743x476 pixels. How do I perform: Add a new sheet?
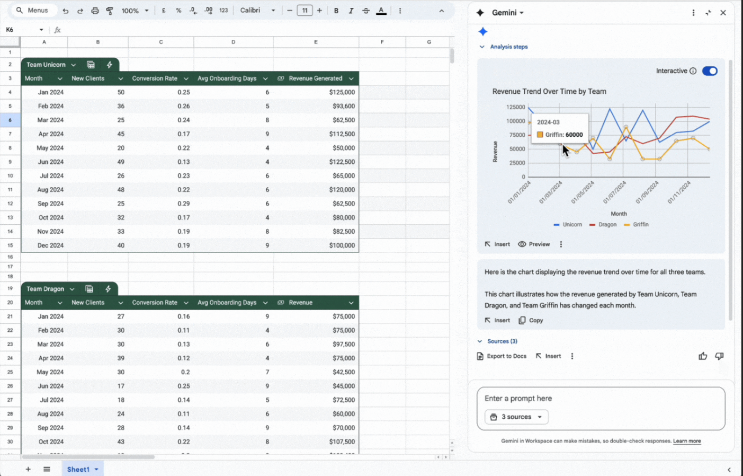tap(28, 469)
